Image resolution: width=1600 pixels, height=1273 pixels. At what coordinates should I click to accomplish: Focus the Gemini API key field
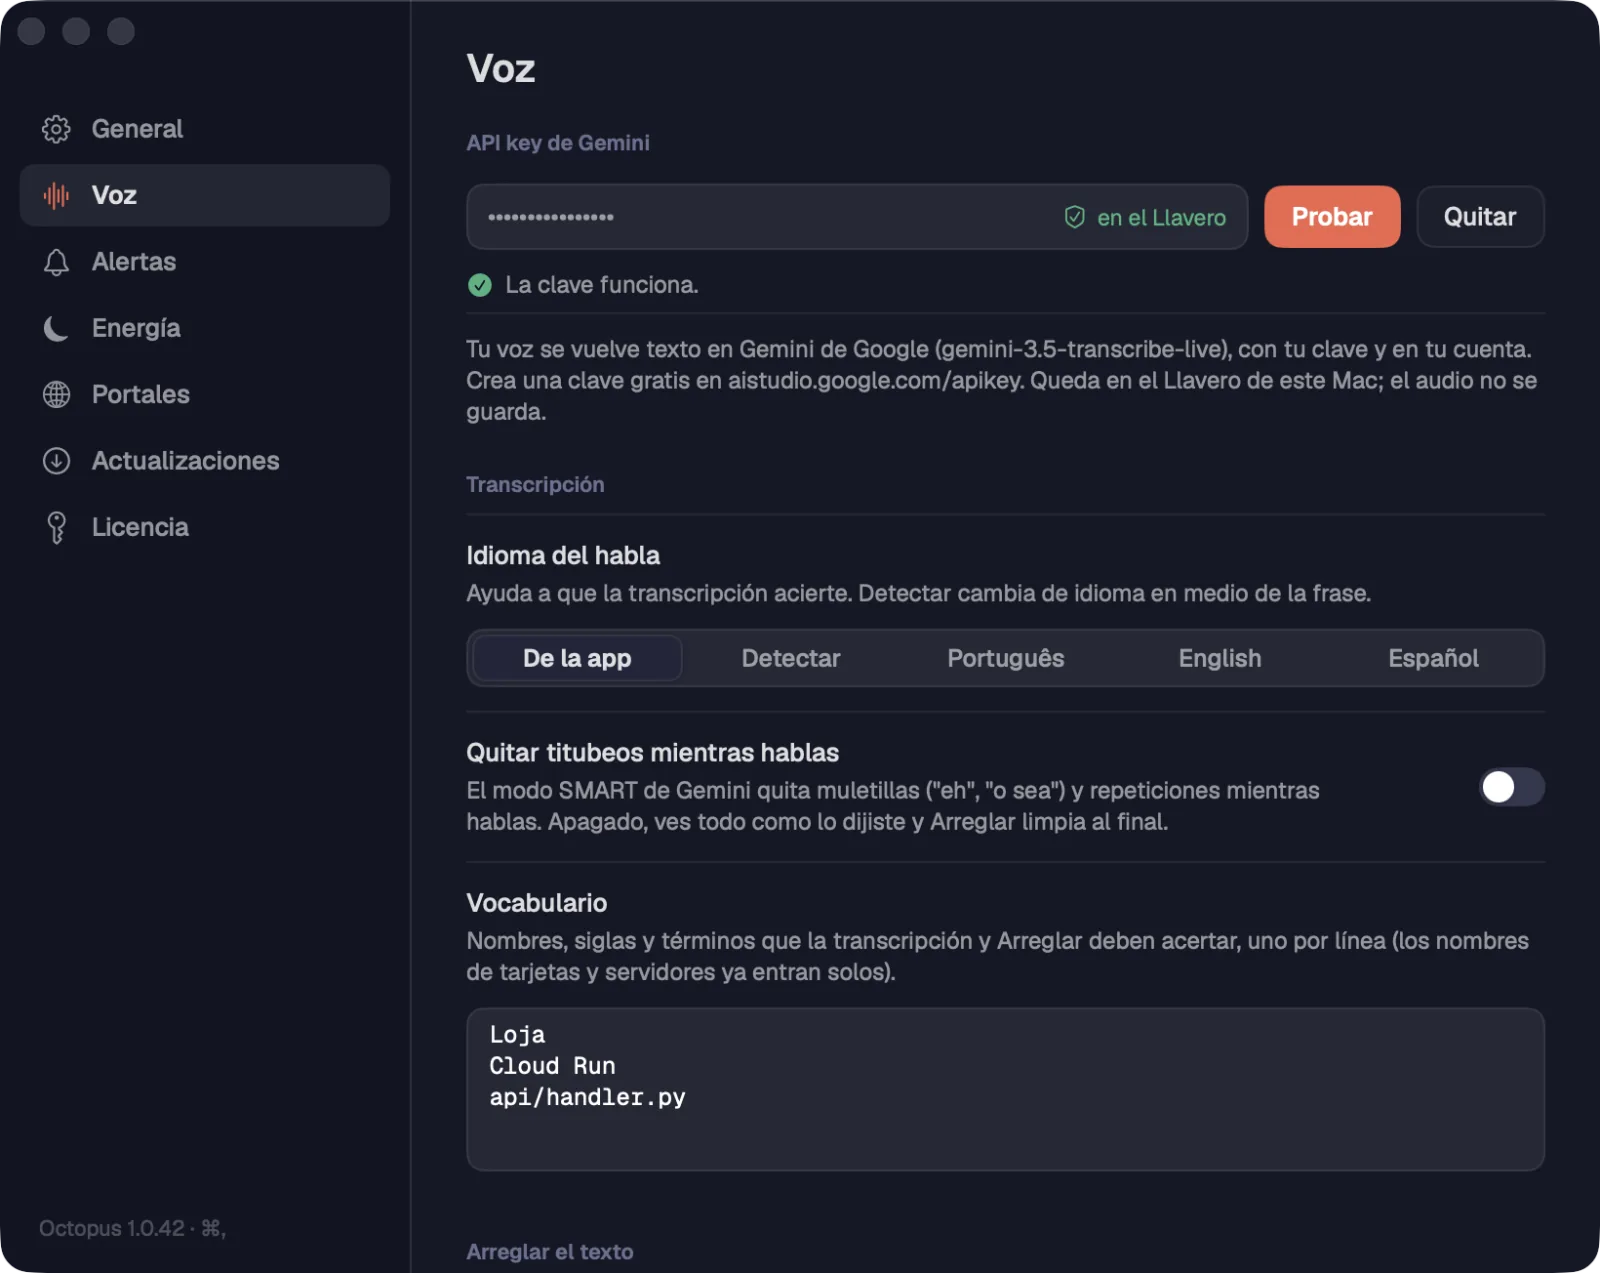tap(857, 217)
